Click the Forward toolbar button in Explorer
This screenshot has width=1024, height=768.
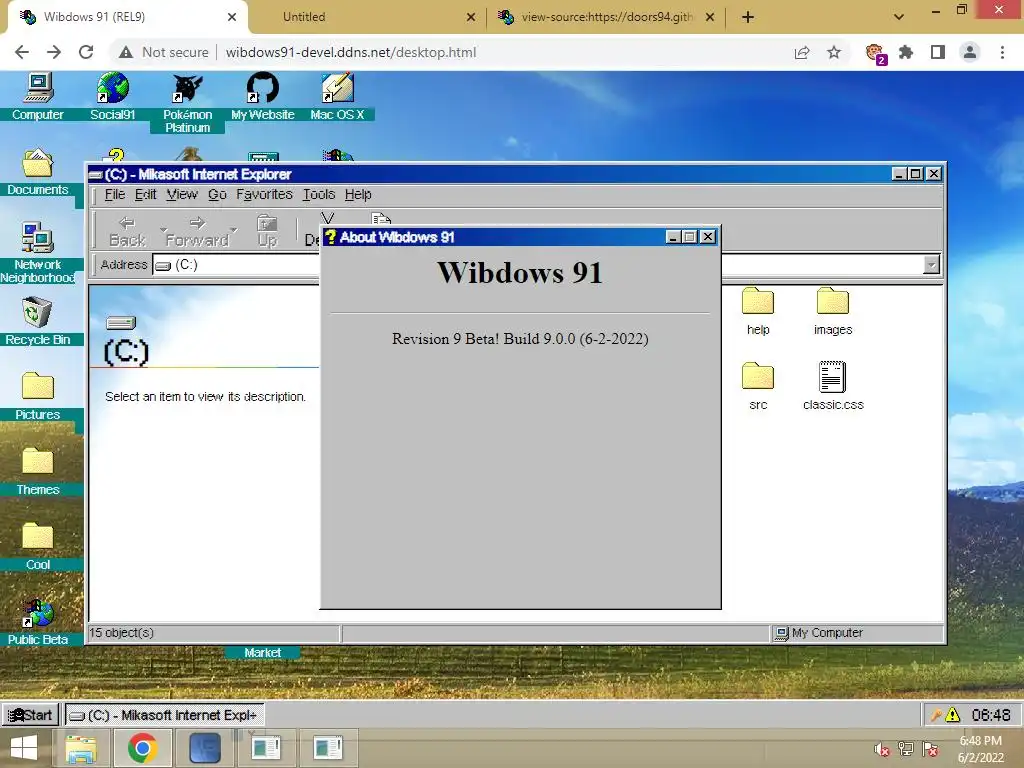[x=197, y=232]
